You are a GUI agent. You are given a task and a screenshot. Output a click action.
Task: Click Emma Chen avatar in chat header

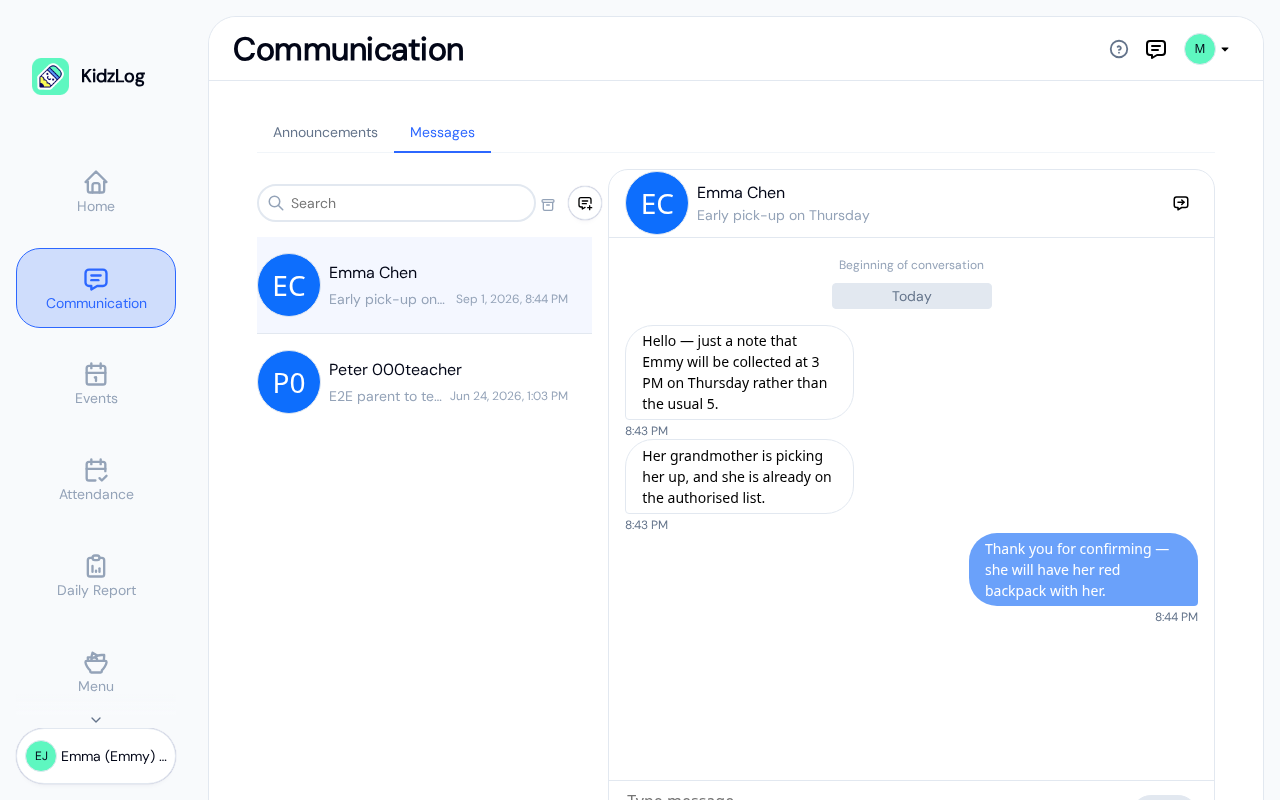[657, 203]
